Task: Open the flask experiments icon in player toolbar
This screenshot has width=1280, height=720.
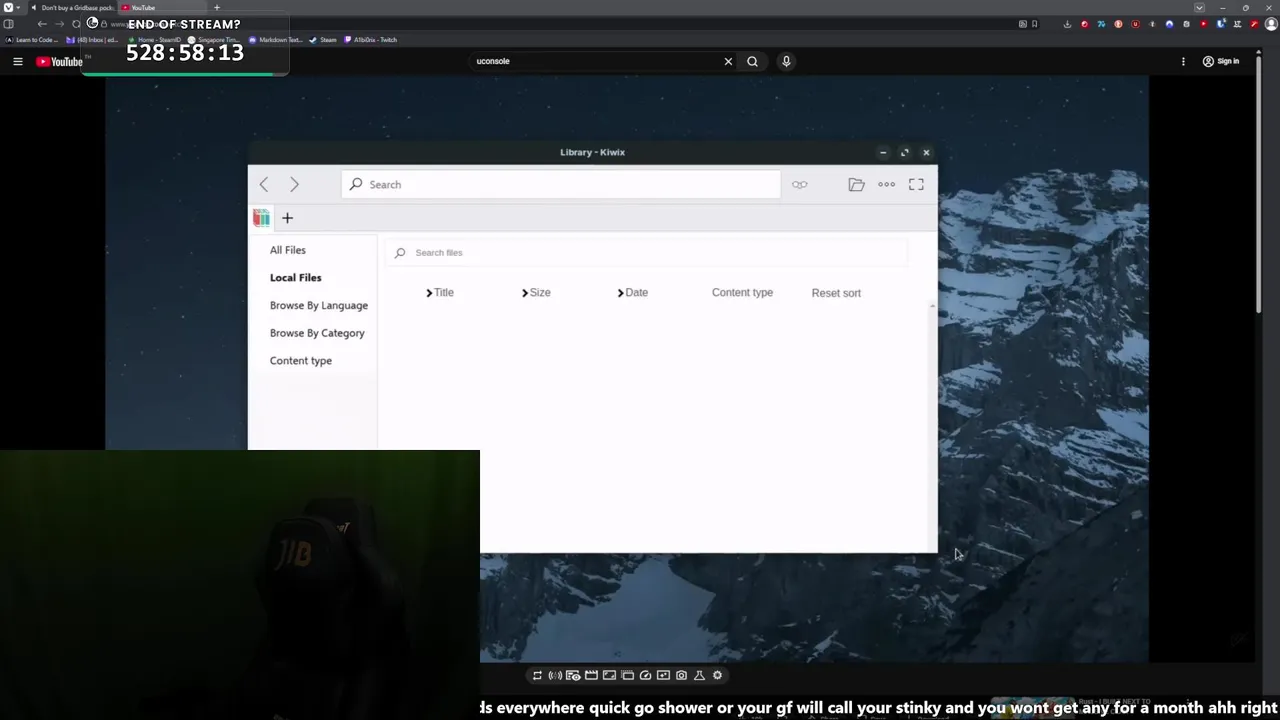Action: (x=699, y=675)
